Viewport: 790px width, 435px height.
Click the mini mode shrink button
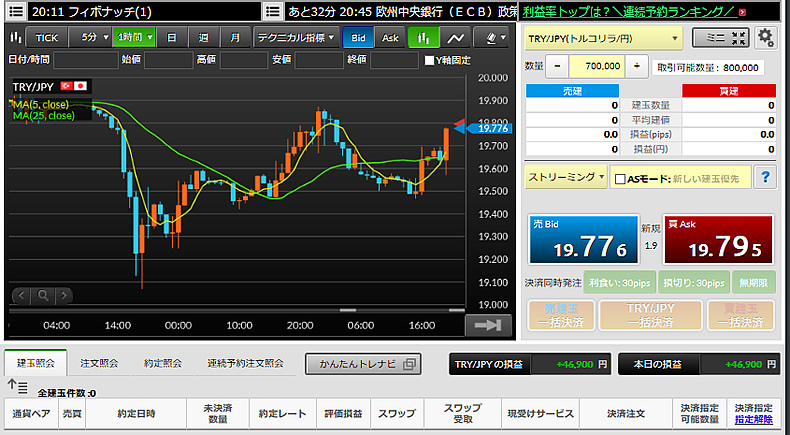coord(721,38)
